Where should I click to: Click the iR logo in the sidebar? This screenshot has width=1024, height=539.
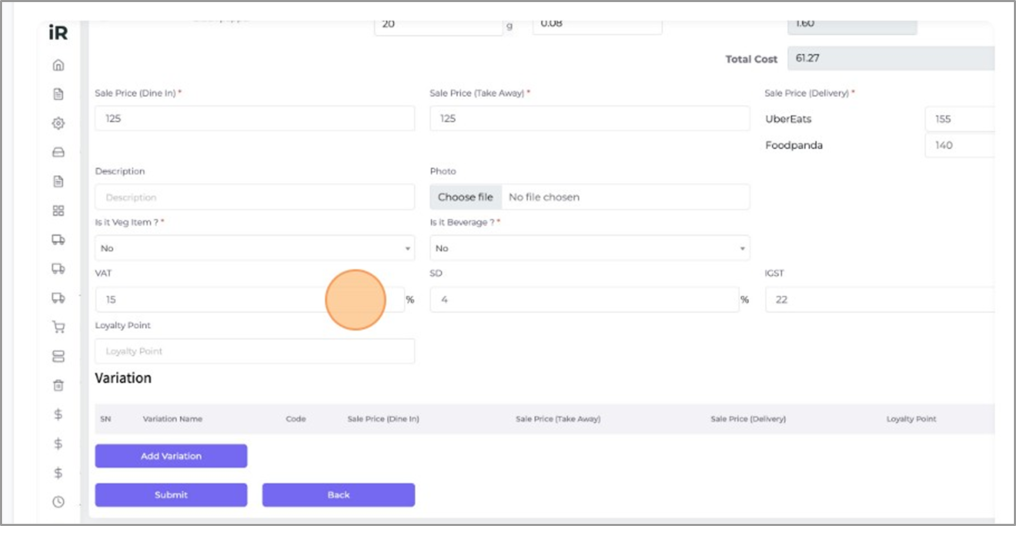58,33
